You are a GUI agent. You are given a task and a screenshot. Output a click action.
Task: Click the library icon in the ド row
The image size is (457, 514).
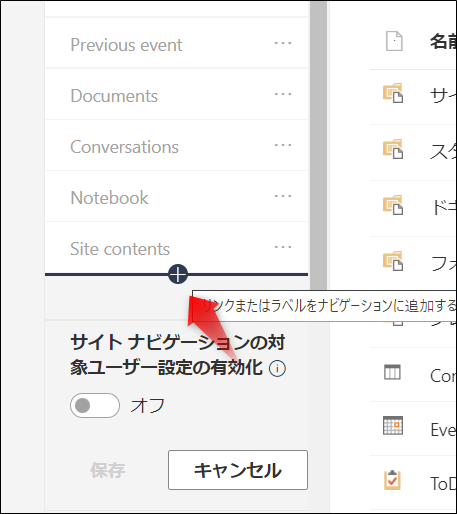pyautogui.click(x=393, y=205)
